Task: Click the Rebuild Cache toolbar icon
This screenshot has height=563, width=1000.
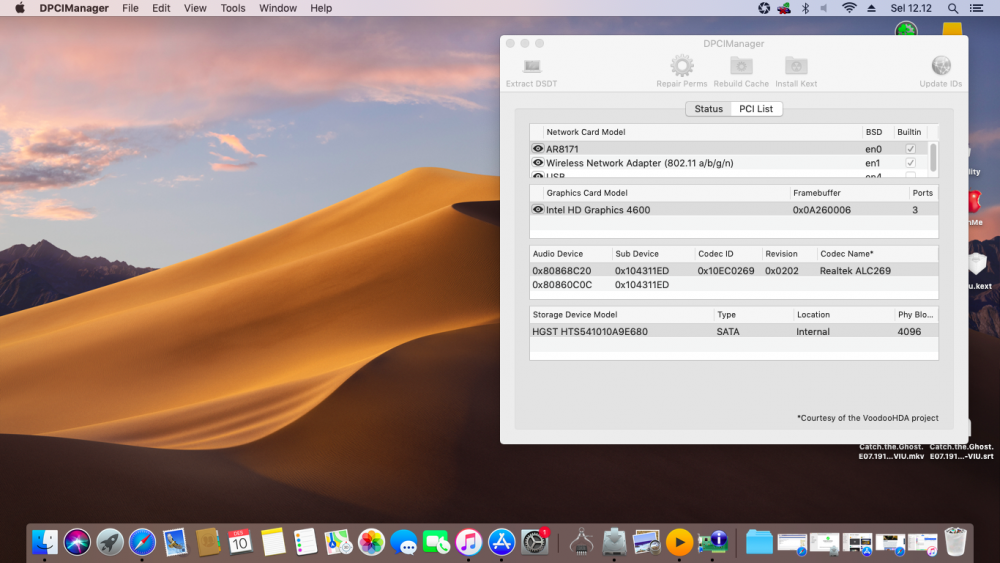Action: (741, 66)
